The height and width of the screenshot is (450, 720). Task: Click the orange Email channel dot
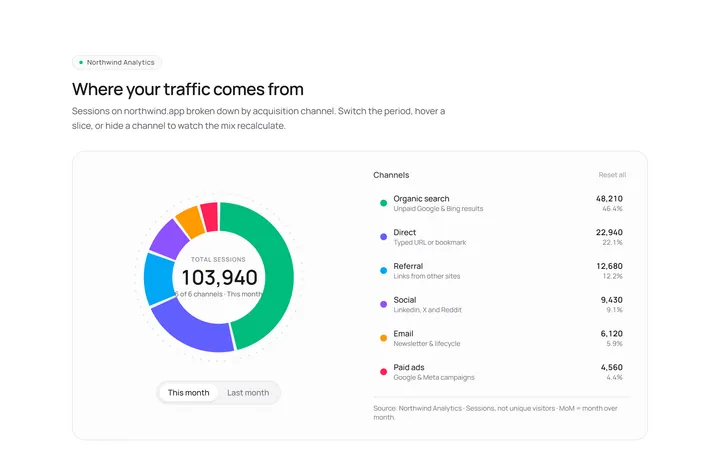coord(383,338)
